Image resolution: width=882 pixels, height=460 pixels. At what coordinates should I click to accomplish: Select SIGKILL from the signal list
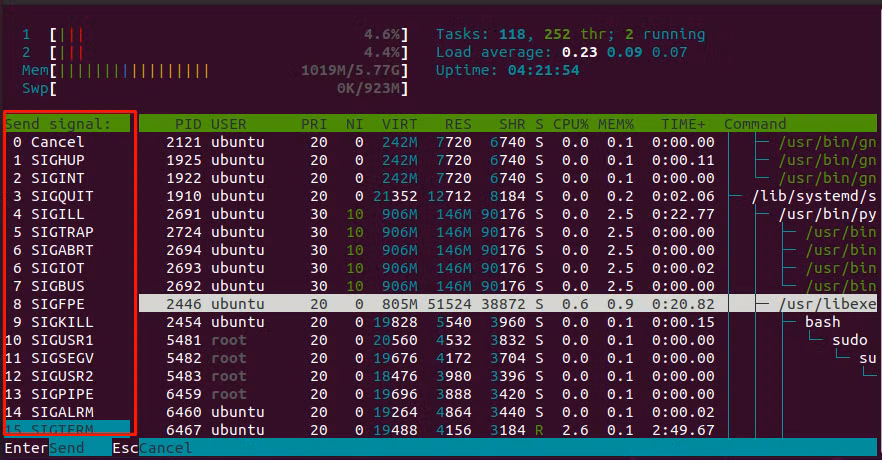68,322
